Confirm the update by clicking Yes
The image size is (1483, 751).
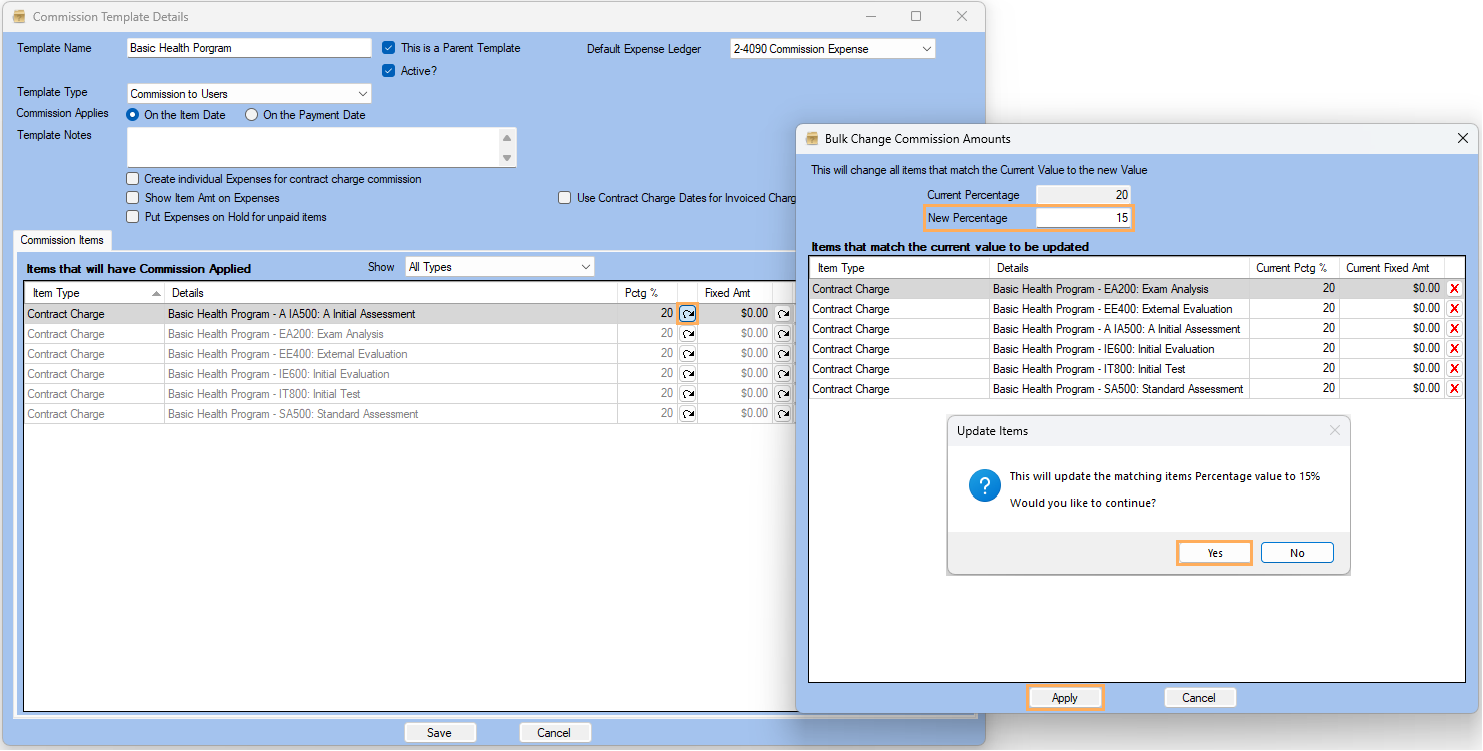click(x=1214, y=553)
